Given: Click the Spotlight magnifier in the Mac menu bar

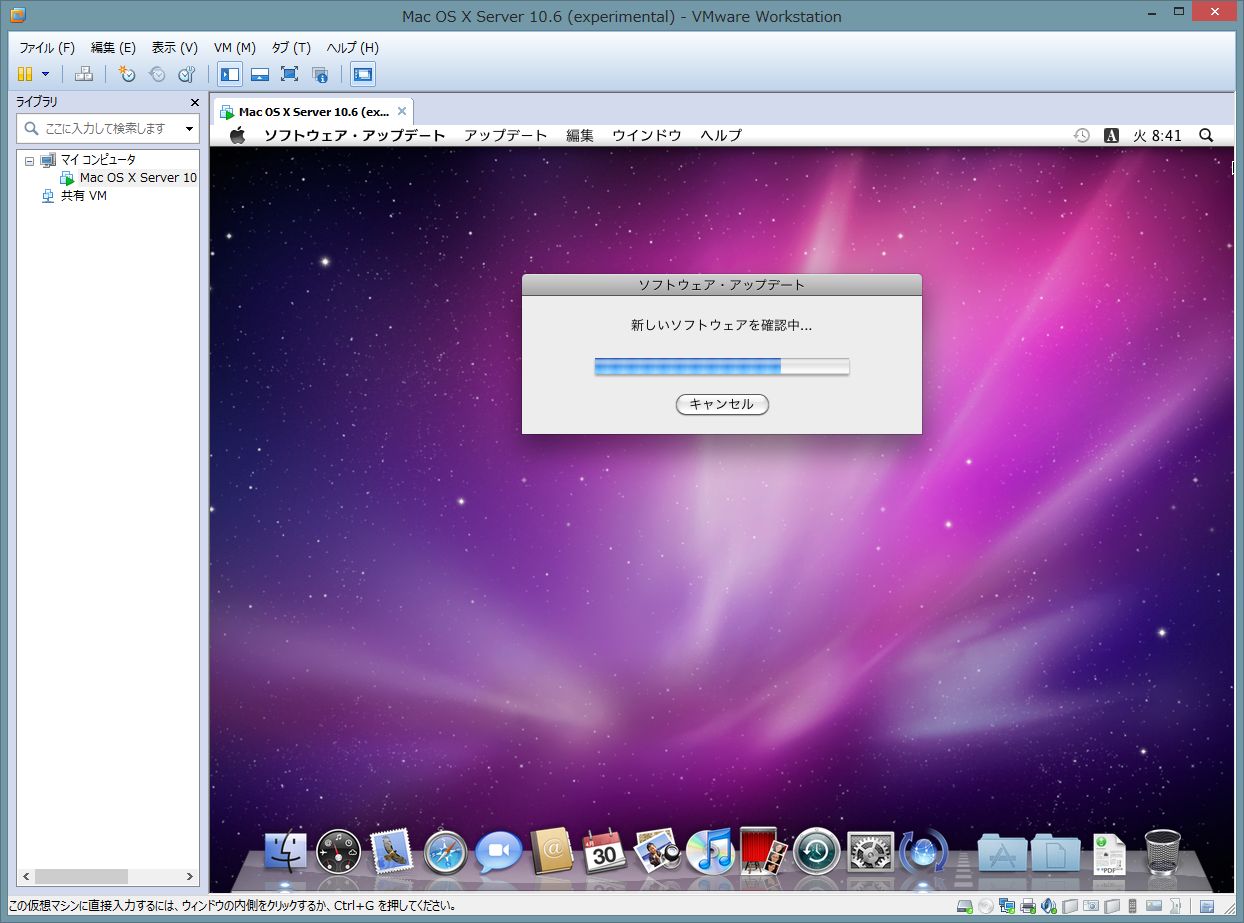Looking at the screenshot, I should pyautogui.click(x=1206, y=135).
